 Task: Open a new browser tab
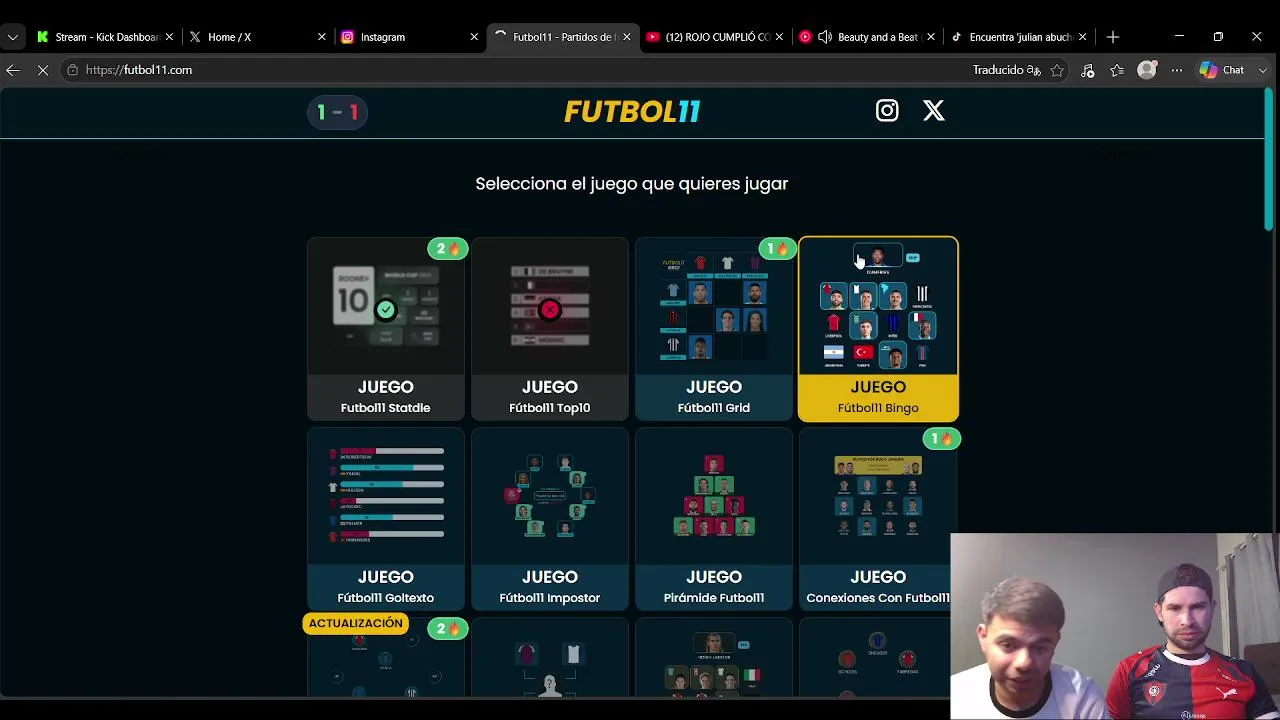tap(1113, 37)
